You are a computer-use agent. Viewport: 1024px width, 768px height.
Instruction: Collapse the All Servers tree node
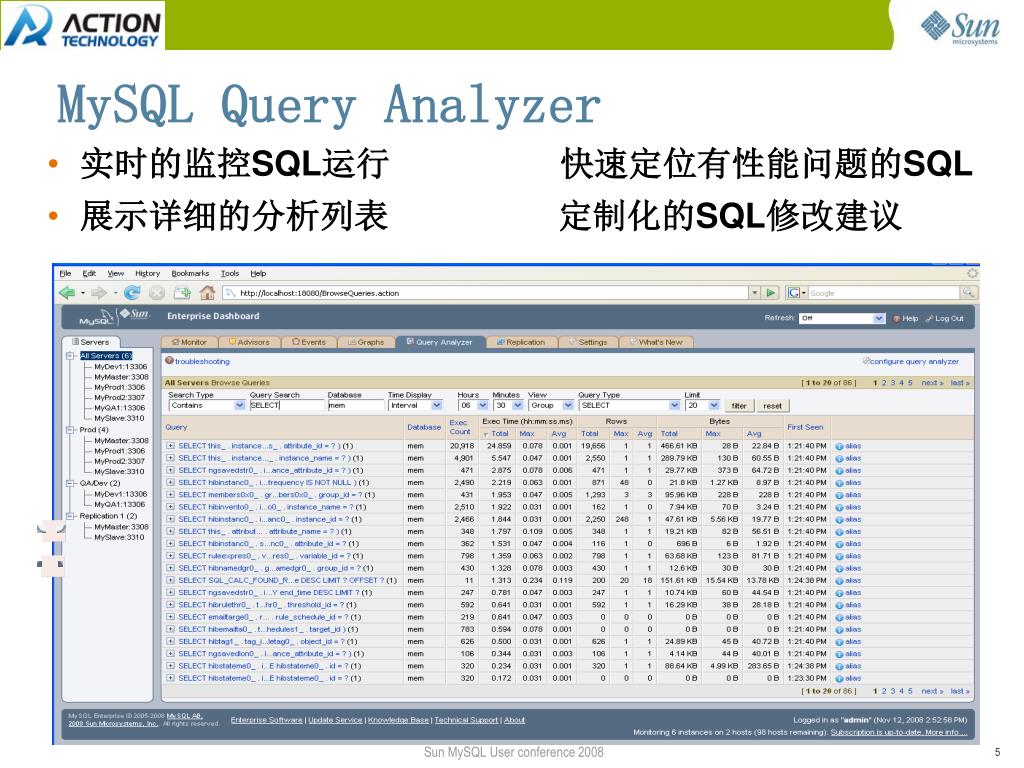point(70,356)
